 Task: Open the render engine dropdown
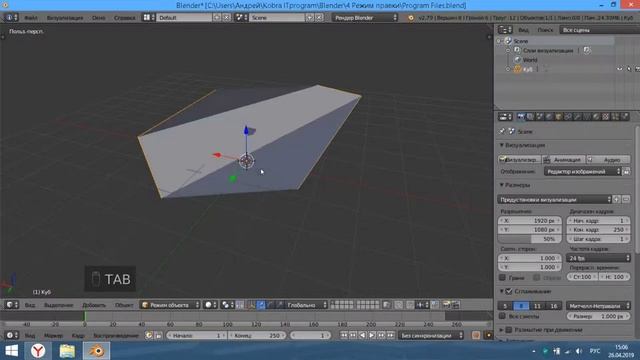[365, 18]
